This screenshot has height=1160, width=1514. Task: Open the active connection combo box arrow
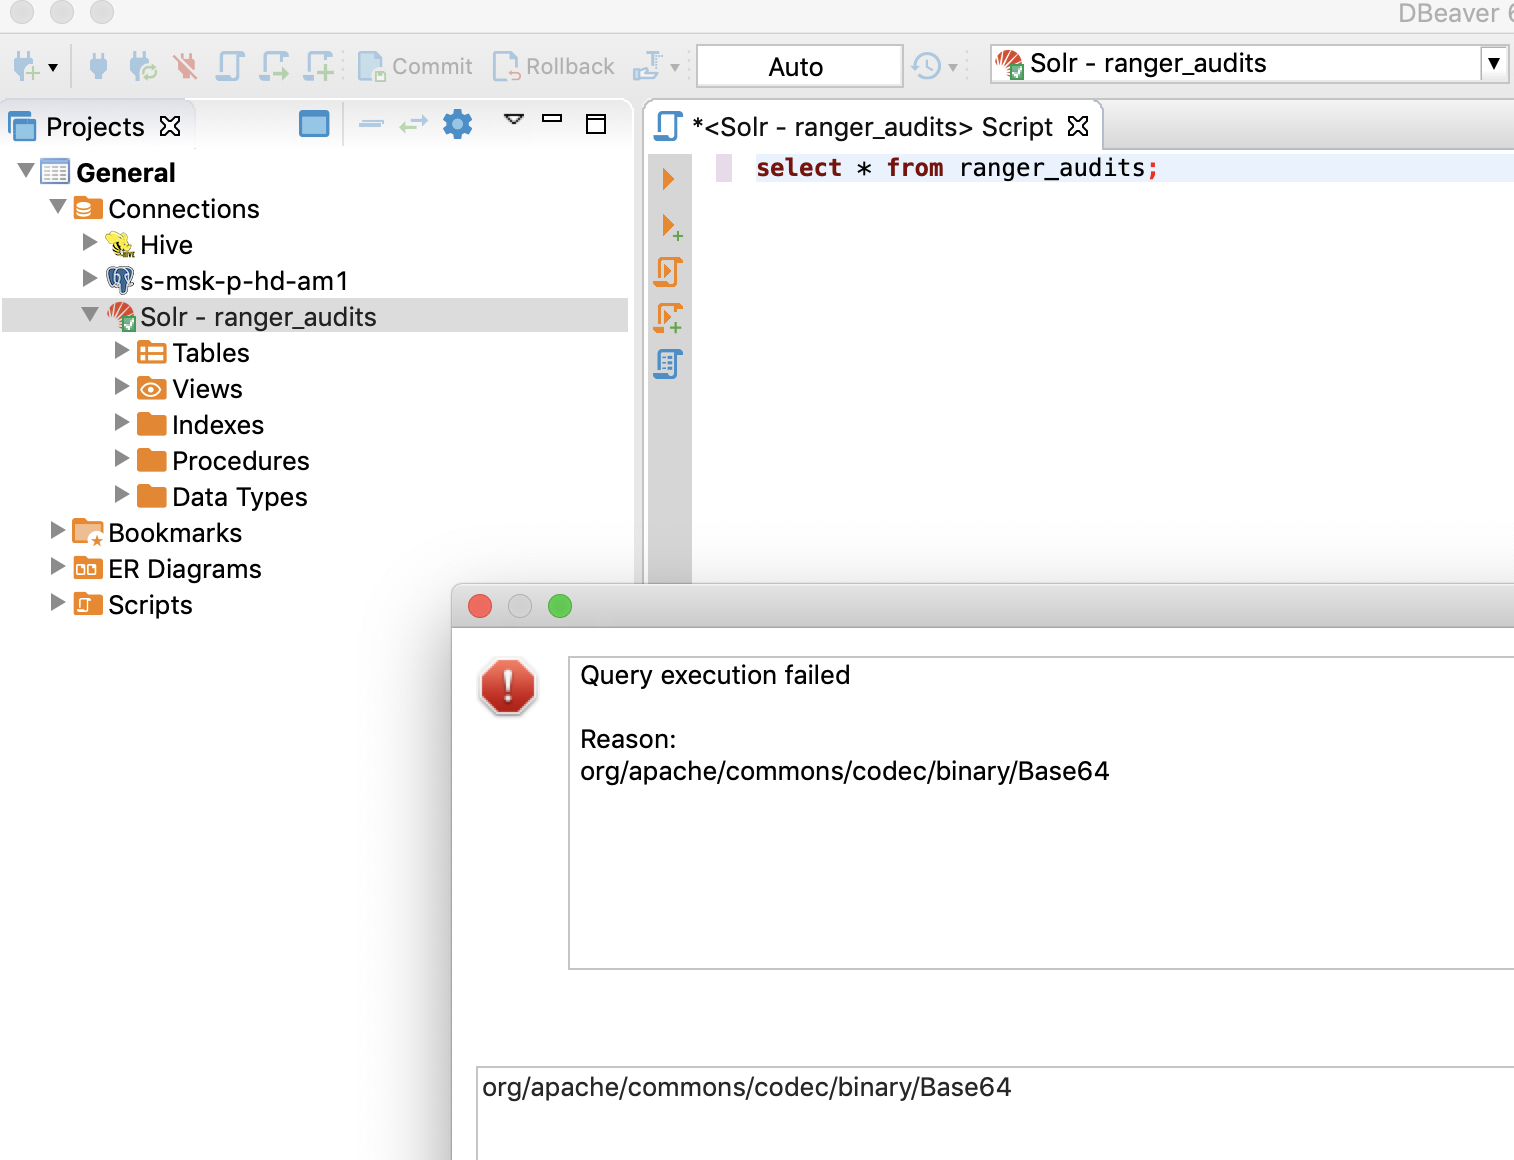click(x=1493, y=64)
